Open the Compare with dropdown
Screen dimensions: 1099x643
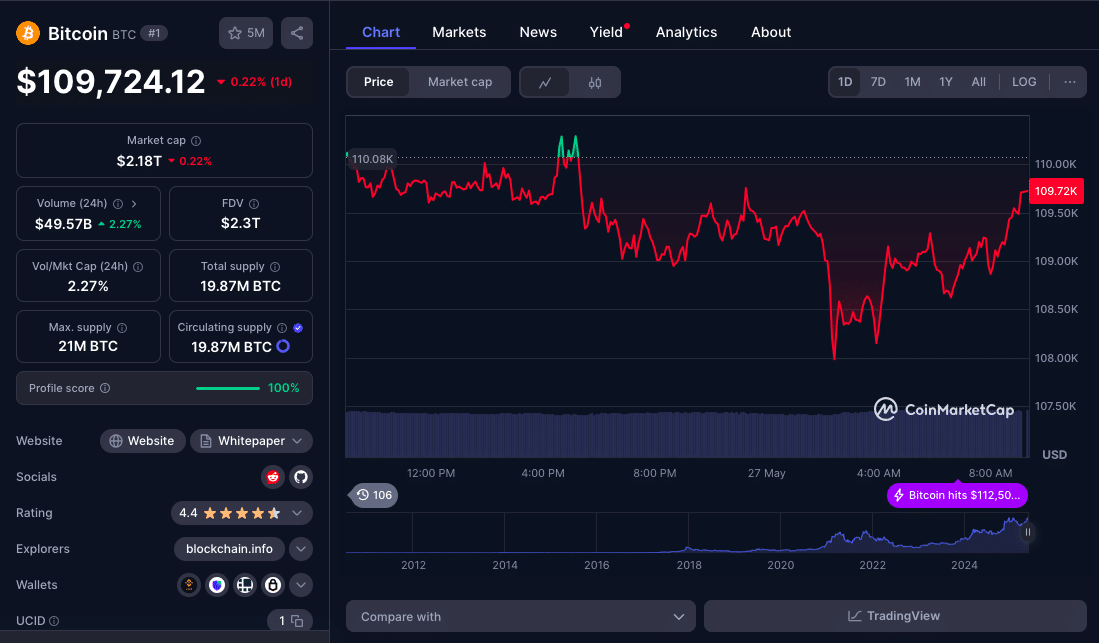click(521, 616)
